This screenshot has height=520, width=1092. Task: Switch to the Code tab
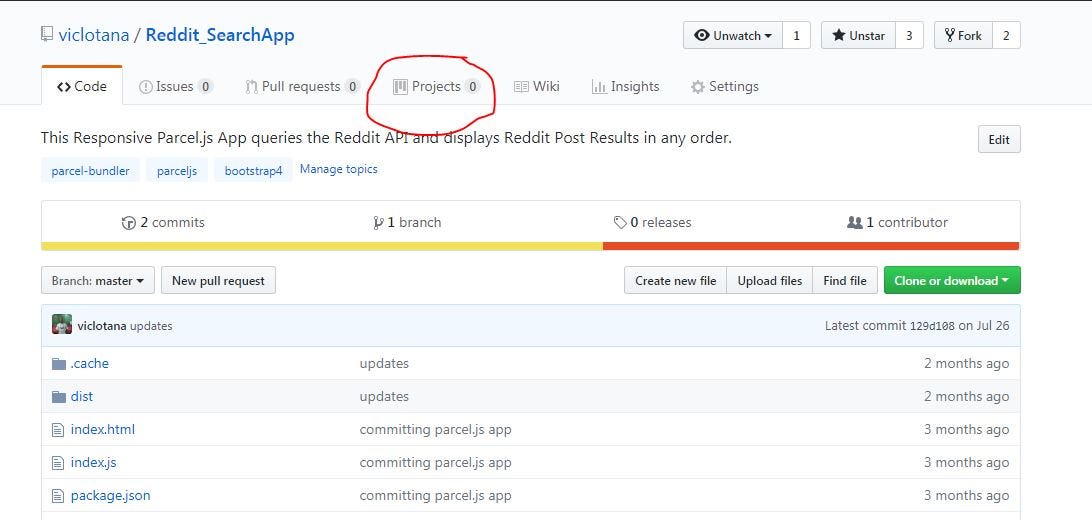click(x=82, y=86)
